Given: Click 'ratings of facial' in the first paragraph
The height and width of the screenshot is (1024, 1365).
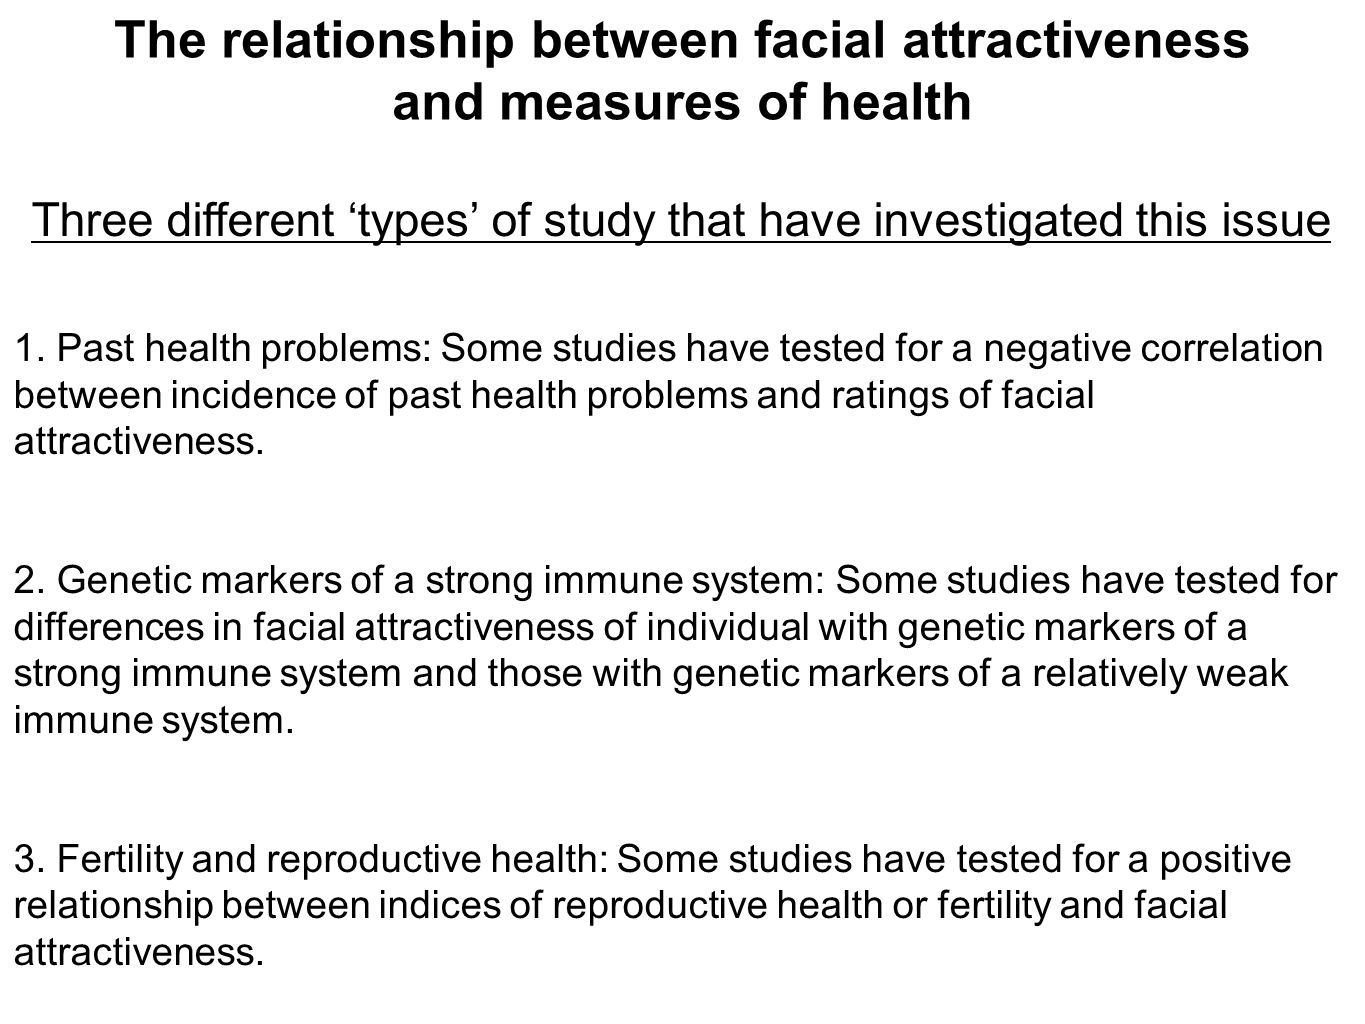Looking at the screenshot, I should click(x=962, y=395).
